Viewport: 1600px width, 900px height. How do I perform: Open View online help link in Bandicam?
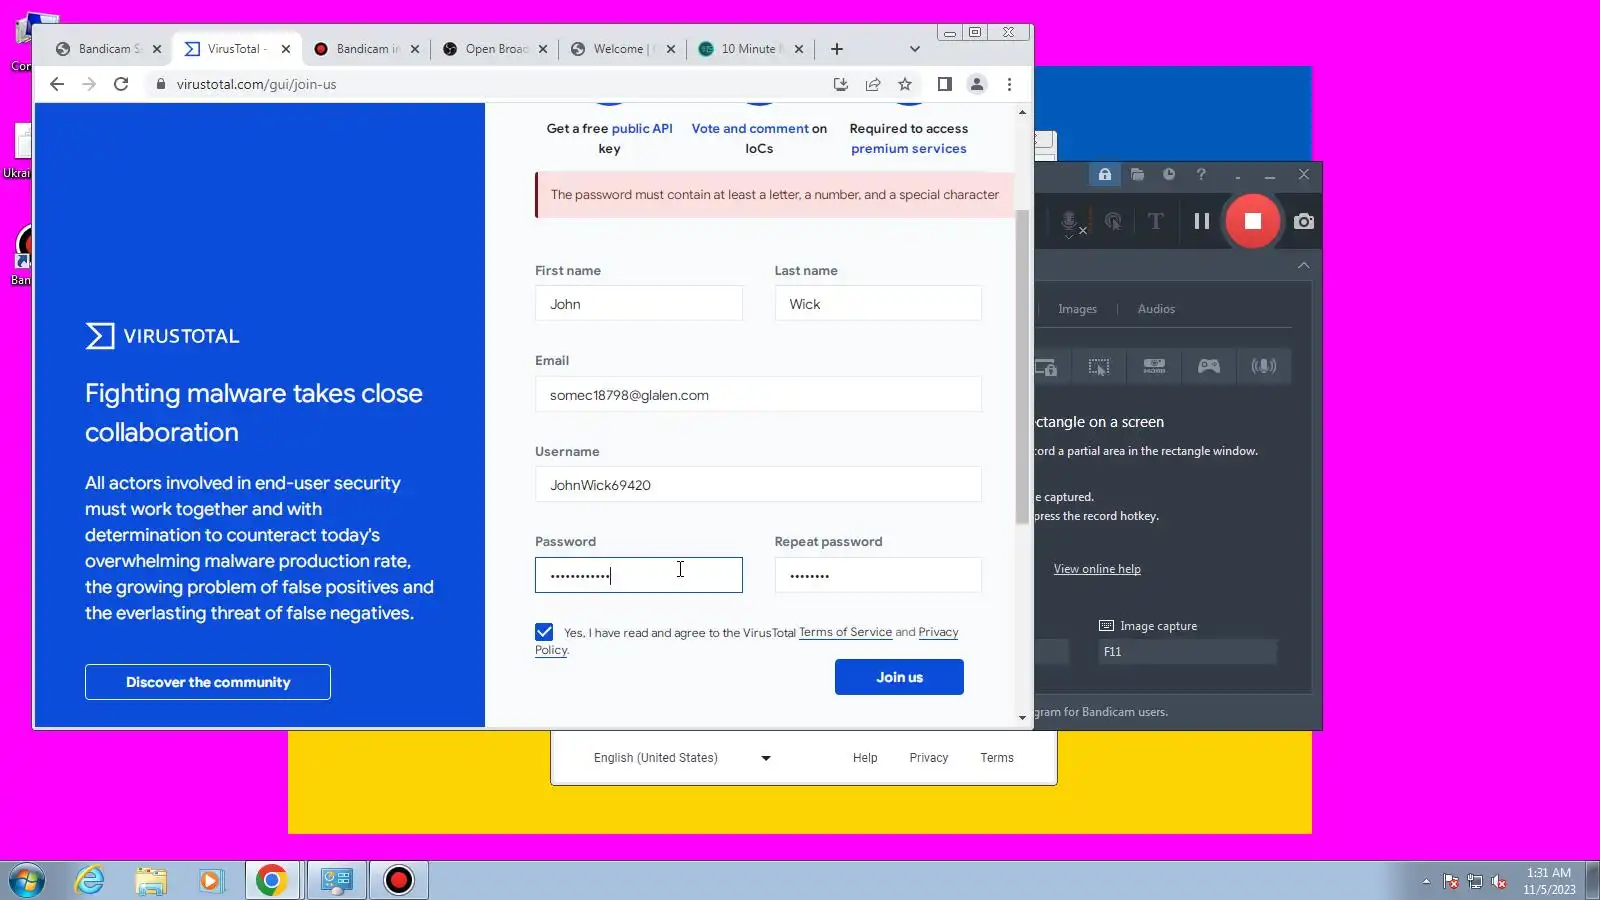(x=1097, y=569)
